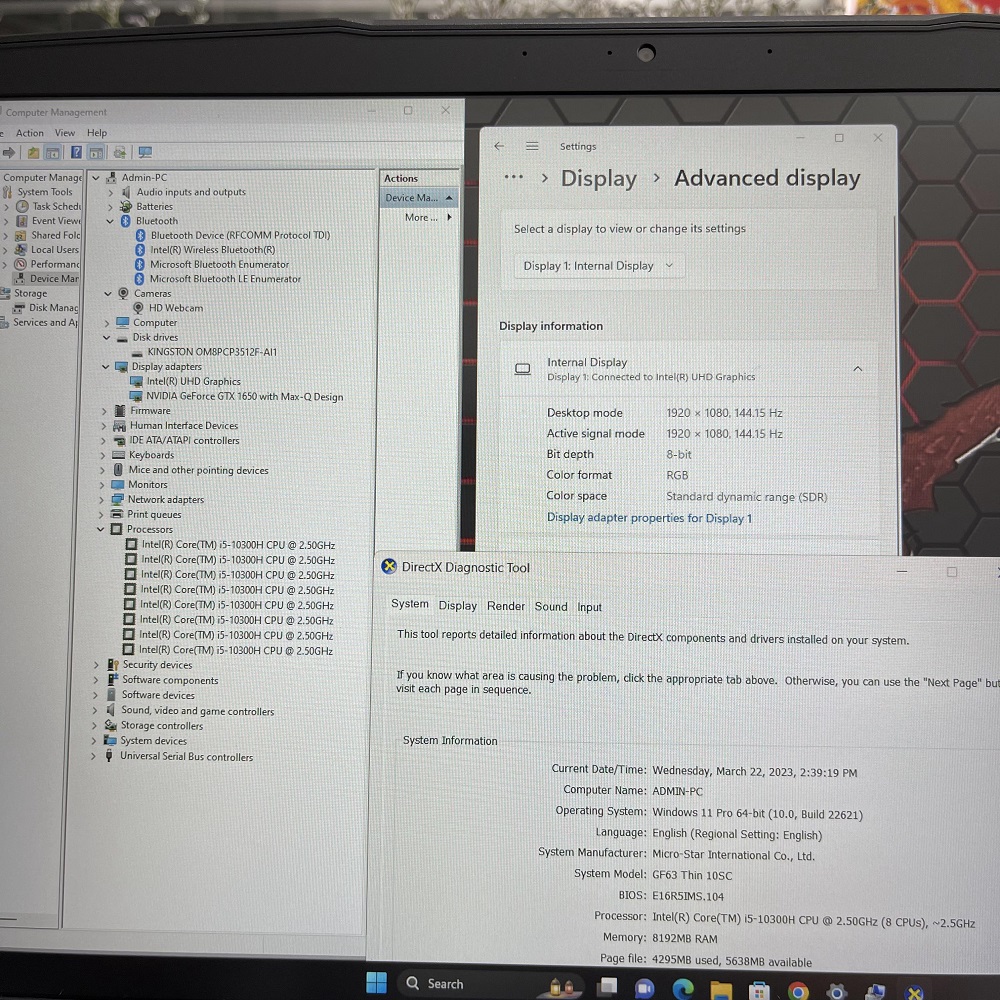Expand Audio inputs and outputs category
This screenshot has height=1000, width=1000.
(110, 192)
